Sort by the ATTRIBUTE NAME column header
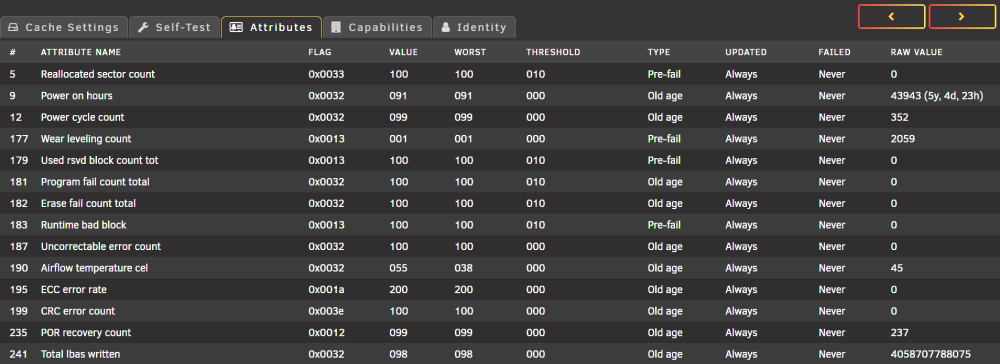 [81, 52]
